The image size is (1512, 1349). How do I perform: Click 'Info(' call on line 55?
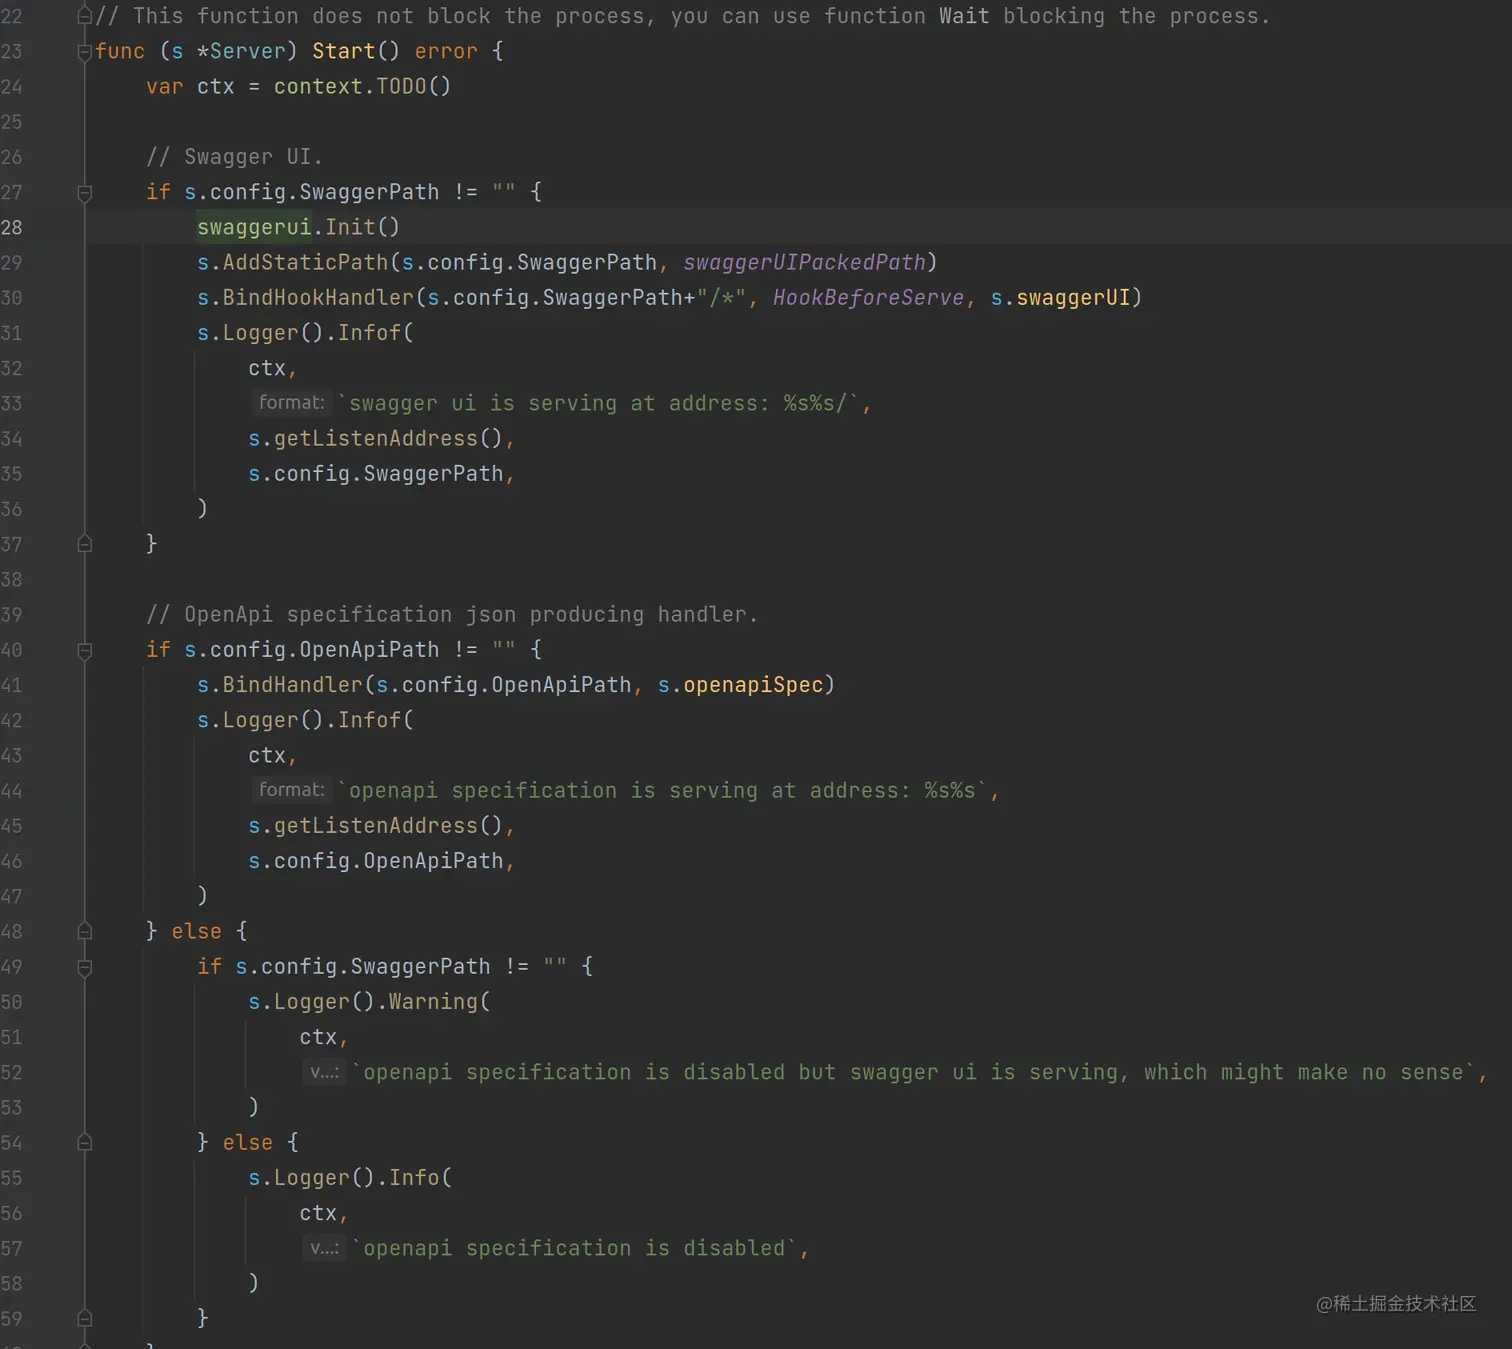[x=420, y=1178]
